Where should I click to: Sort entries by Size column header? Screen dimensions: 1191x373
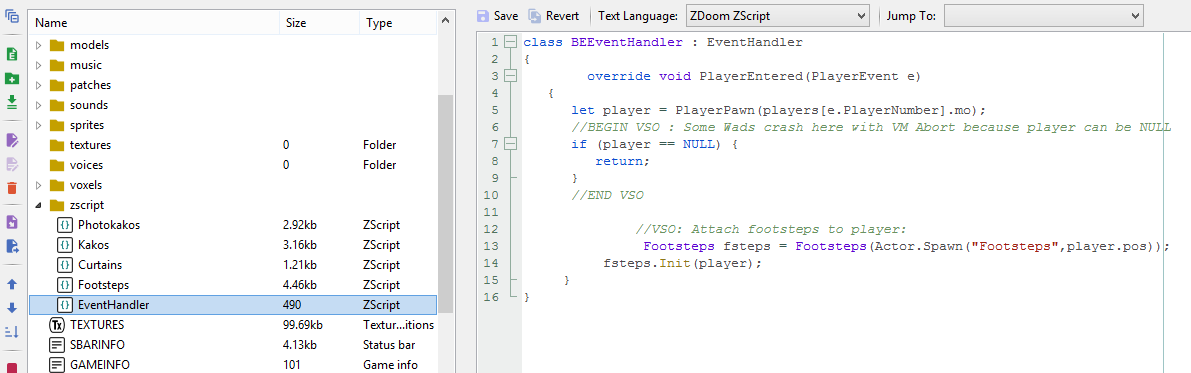[319, 23]
